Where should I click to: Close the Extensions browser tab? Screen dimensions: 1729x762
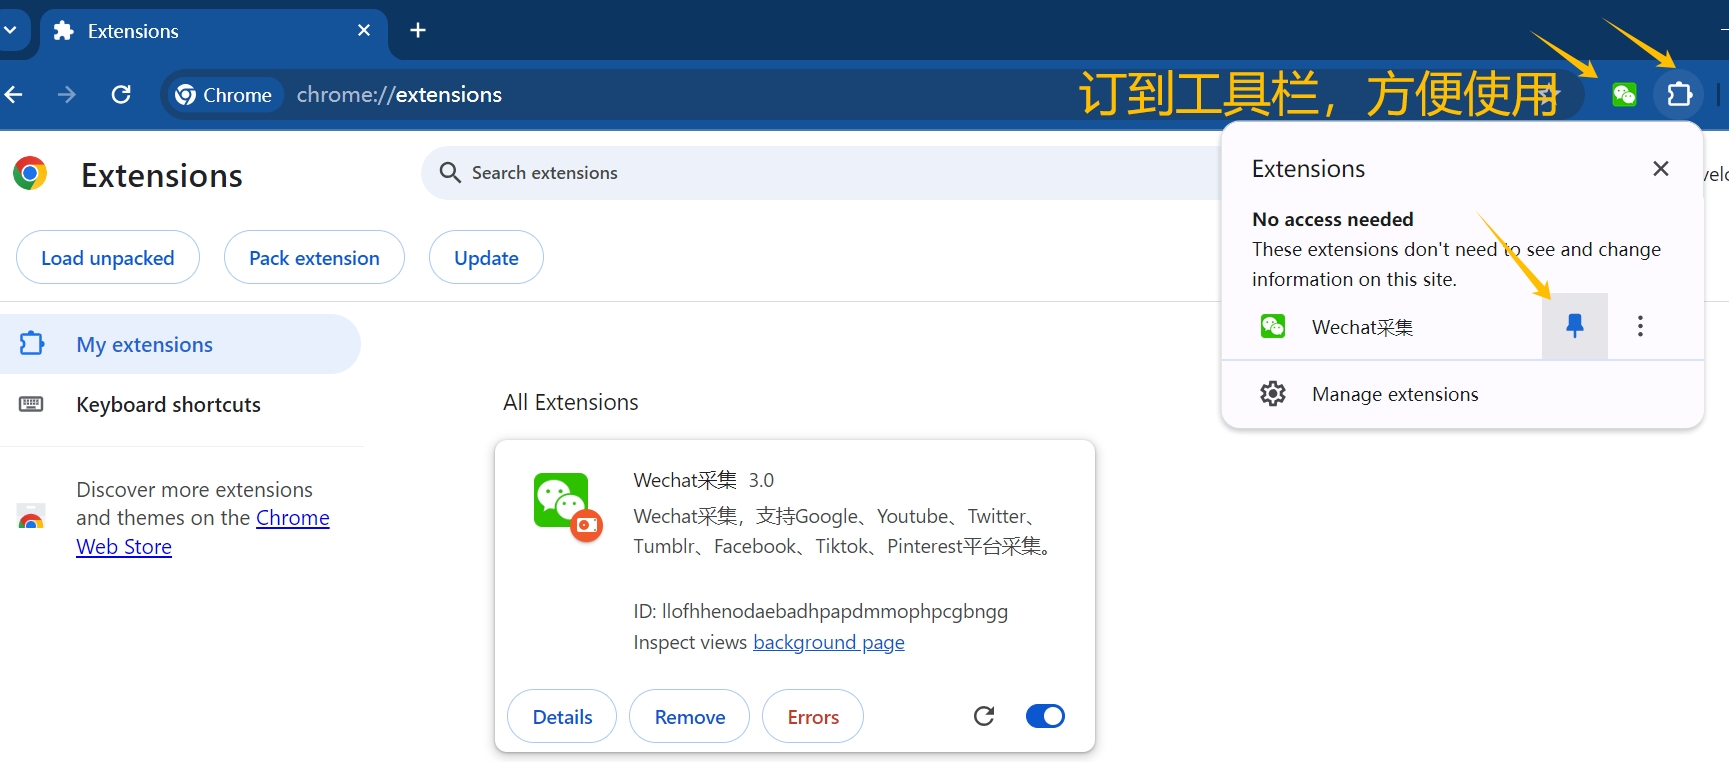pyautogui.click(x=364, y=31)
